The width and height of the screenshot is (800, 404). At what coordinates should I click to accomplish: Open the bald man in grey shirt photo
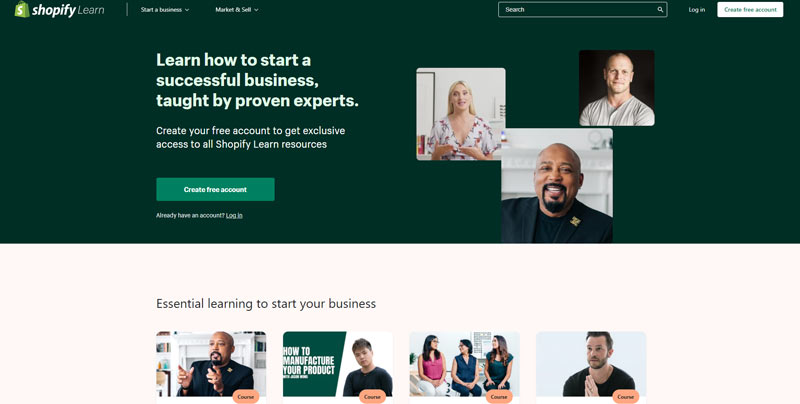click(616, 88)
